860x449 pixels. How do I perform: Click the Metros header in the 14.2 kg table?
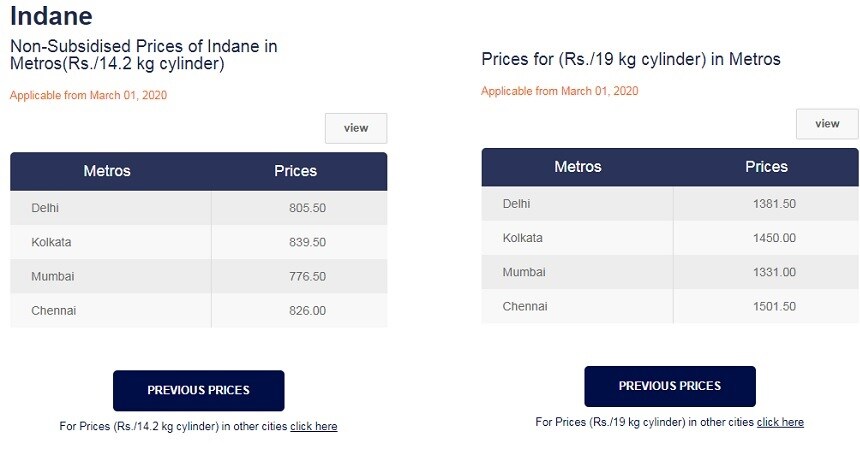point(107,171)
